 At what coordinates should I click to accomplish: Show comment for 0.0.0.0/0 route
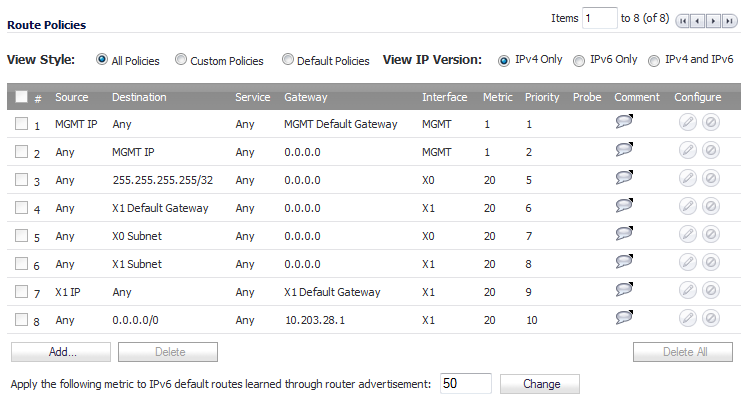[x=624, y=317]
